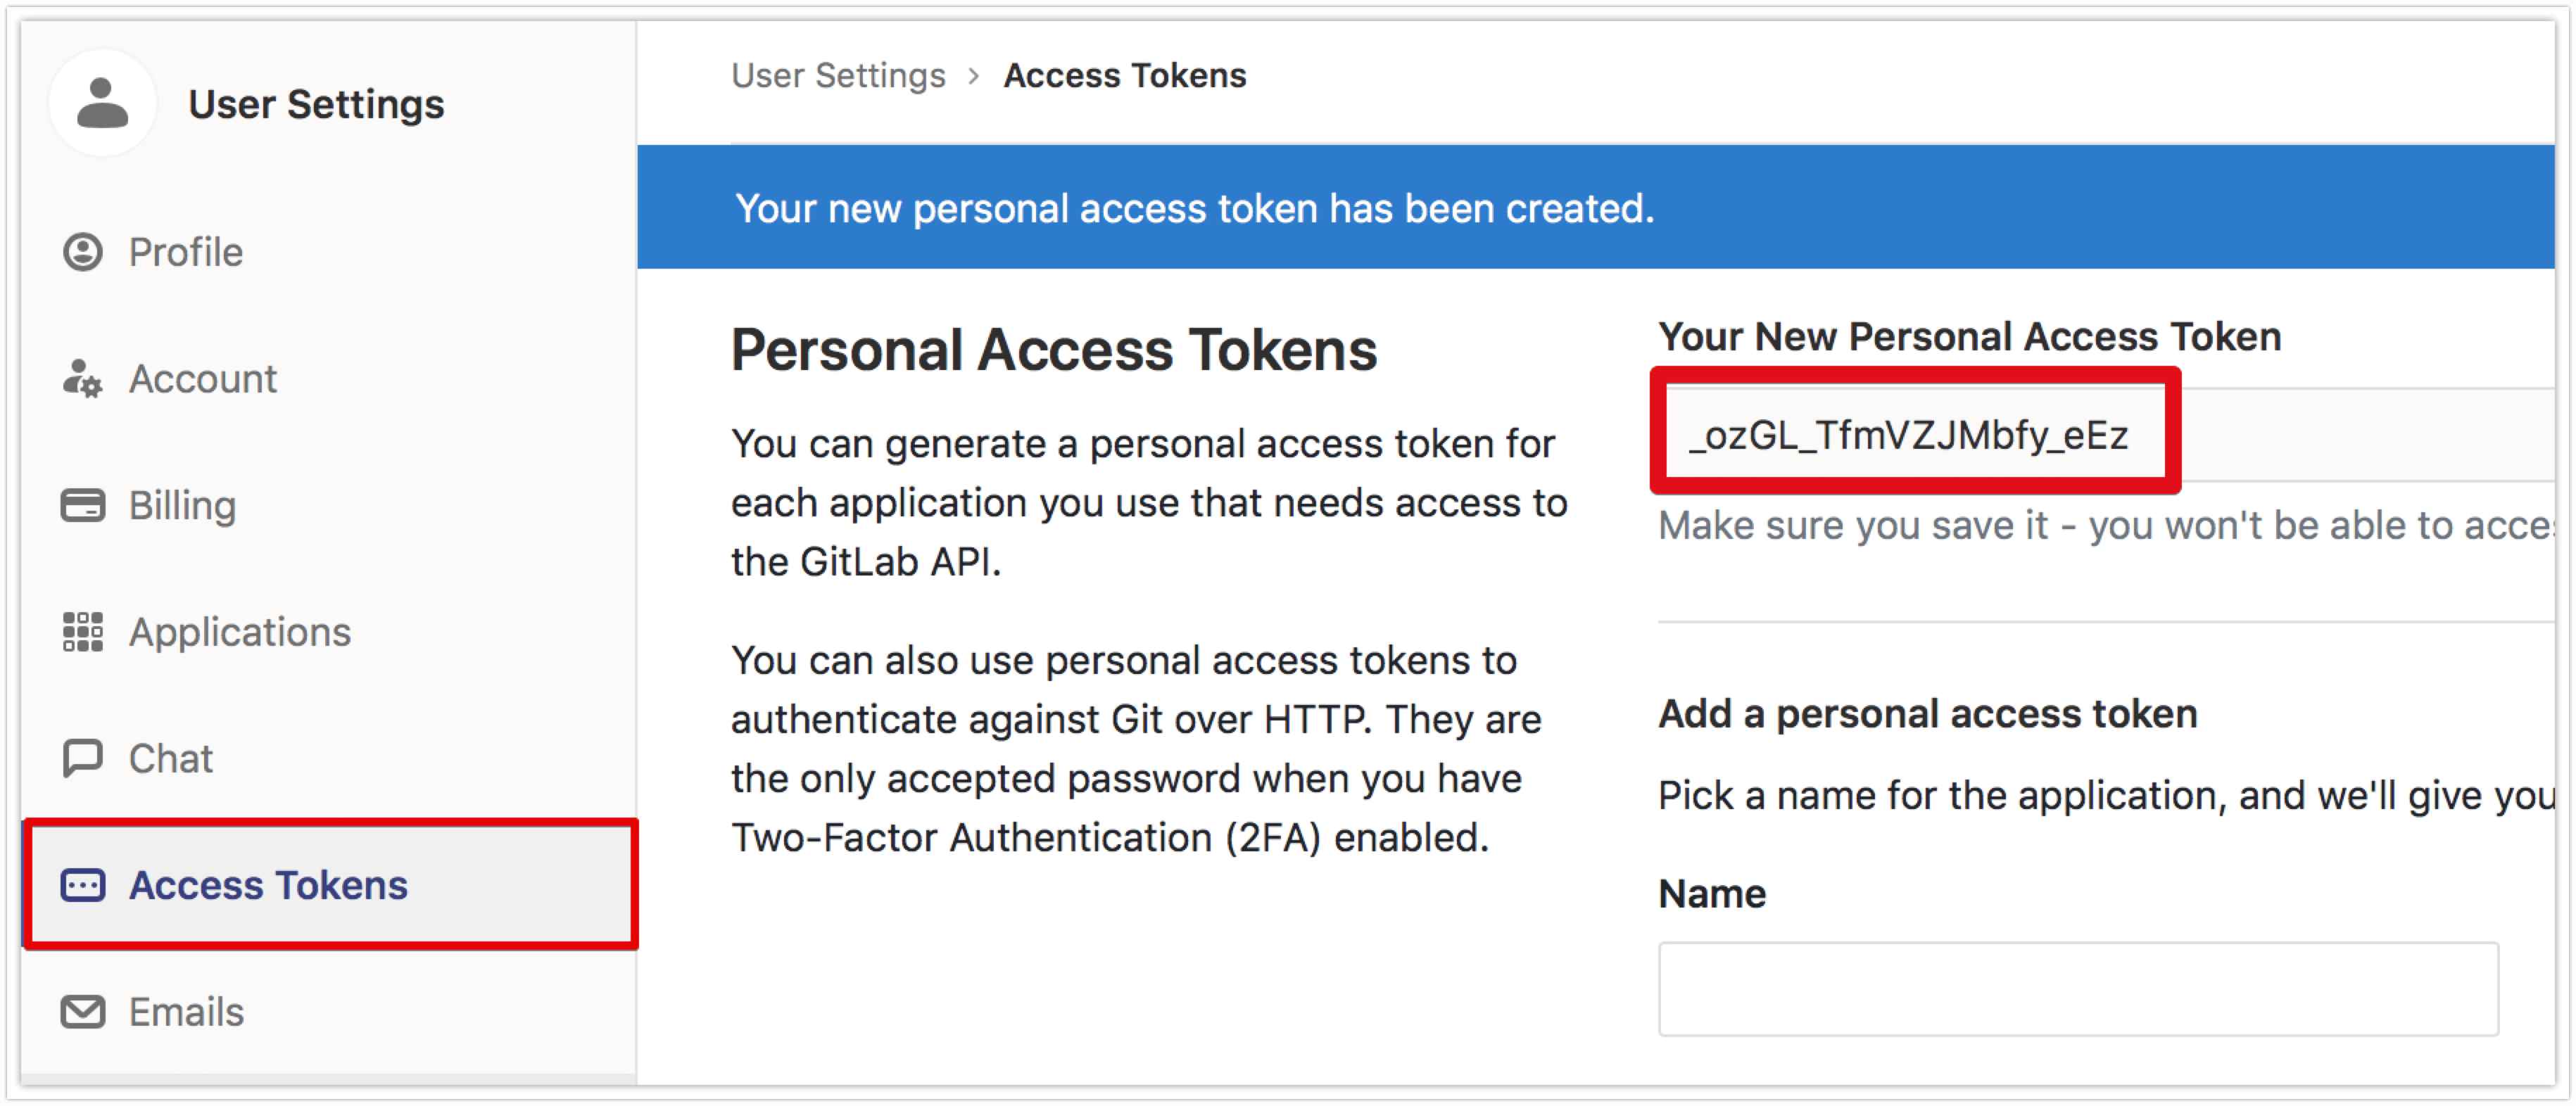Click the User Settings sidebar title

[316, 104]
